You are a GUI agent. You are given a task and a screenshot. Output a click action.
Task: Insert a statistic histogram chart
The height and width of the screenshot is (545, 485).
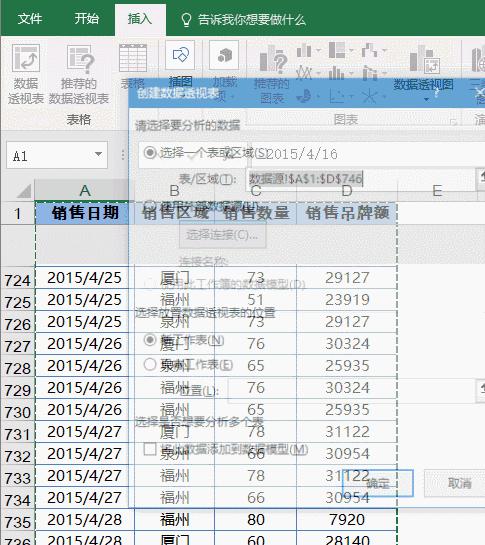pos(337,73)
